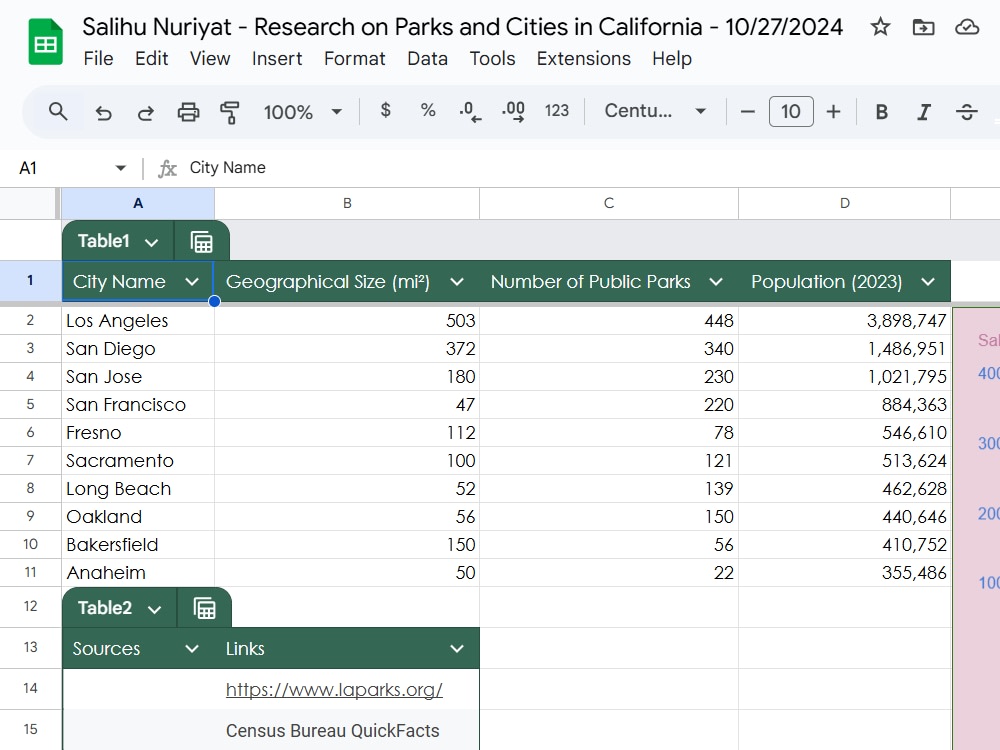Open the Help menu
This screenshot has width=1000, height=750.
coord(672,59)
